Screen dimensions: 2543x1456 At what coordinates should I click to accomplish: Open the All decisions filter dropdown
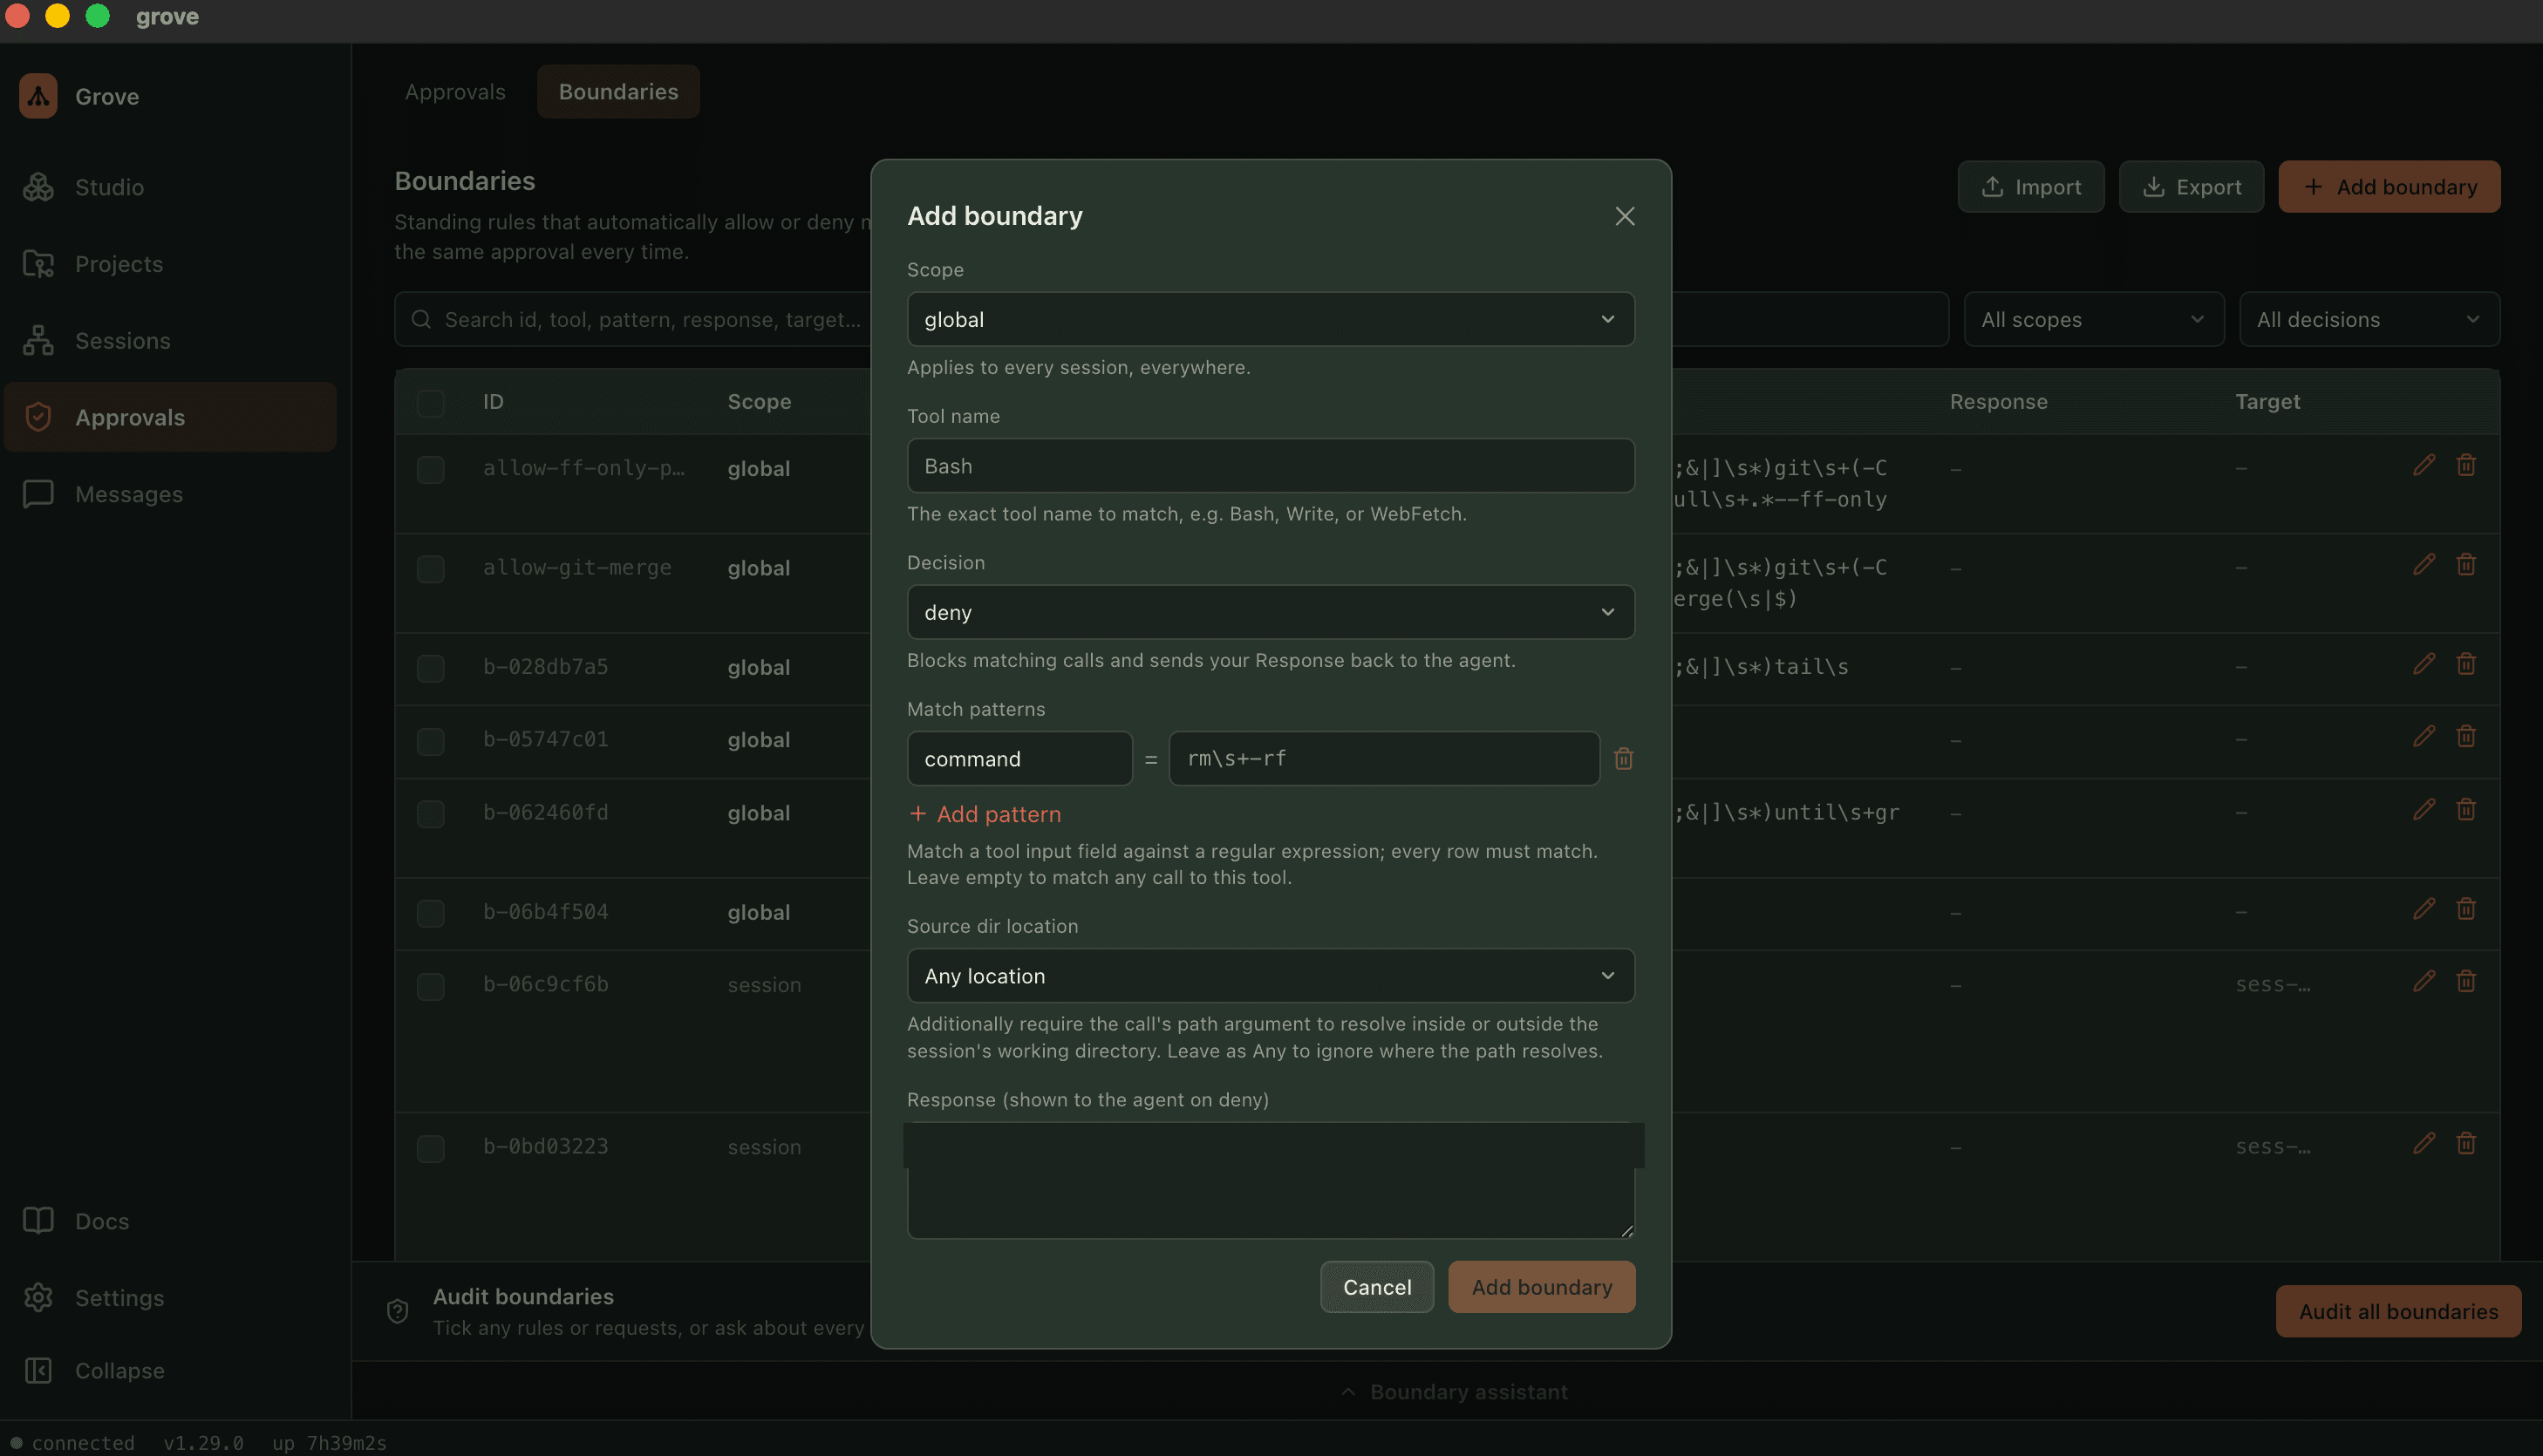tap(2369, 319)
